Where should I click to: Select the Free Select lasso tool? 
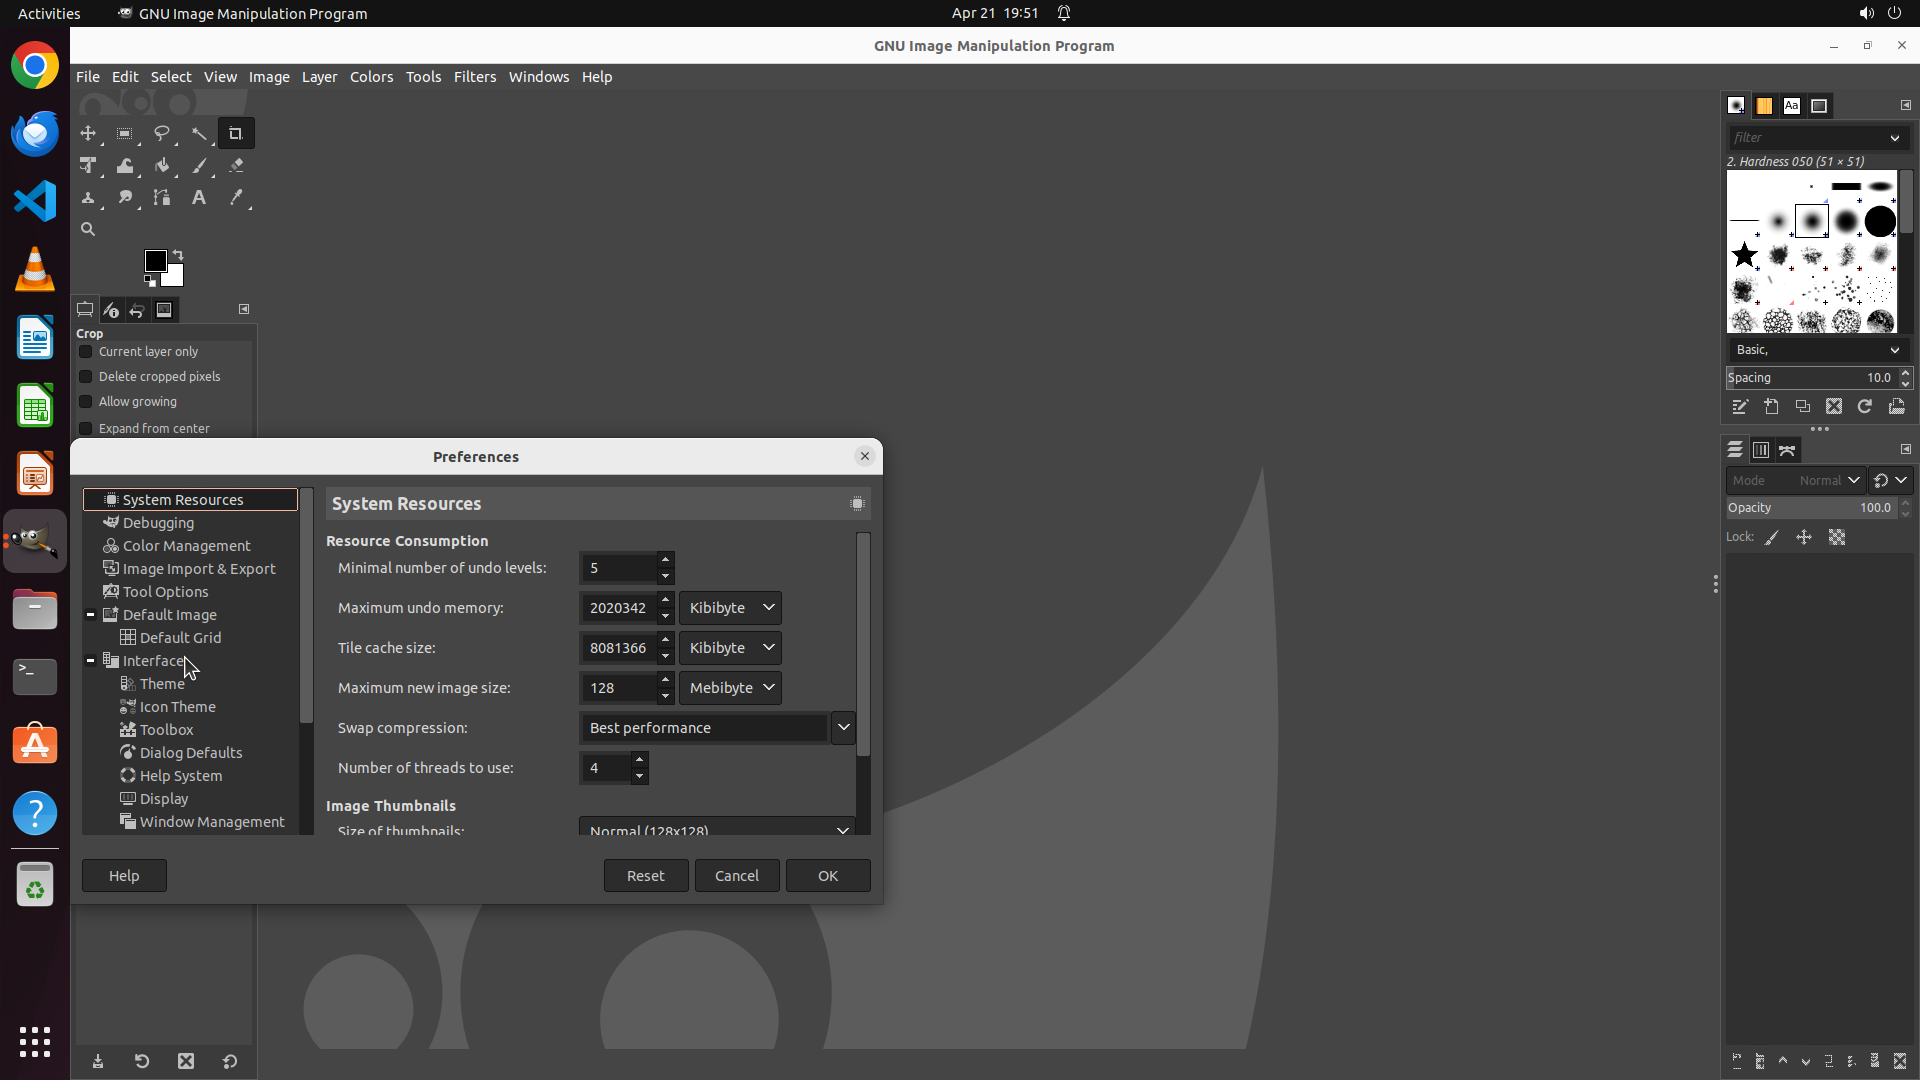click(x=162, y=133)
